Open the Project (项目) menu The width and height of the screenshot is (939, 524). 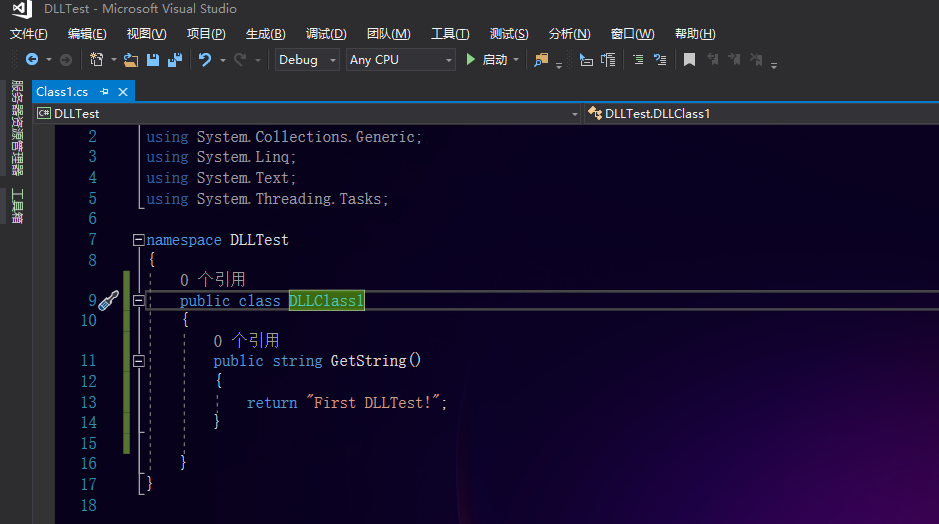point(206,34)
